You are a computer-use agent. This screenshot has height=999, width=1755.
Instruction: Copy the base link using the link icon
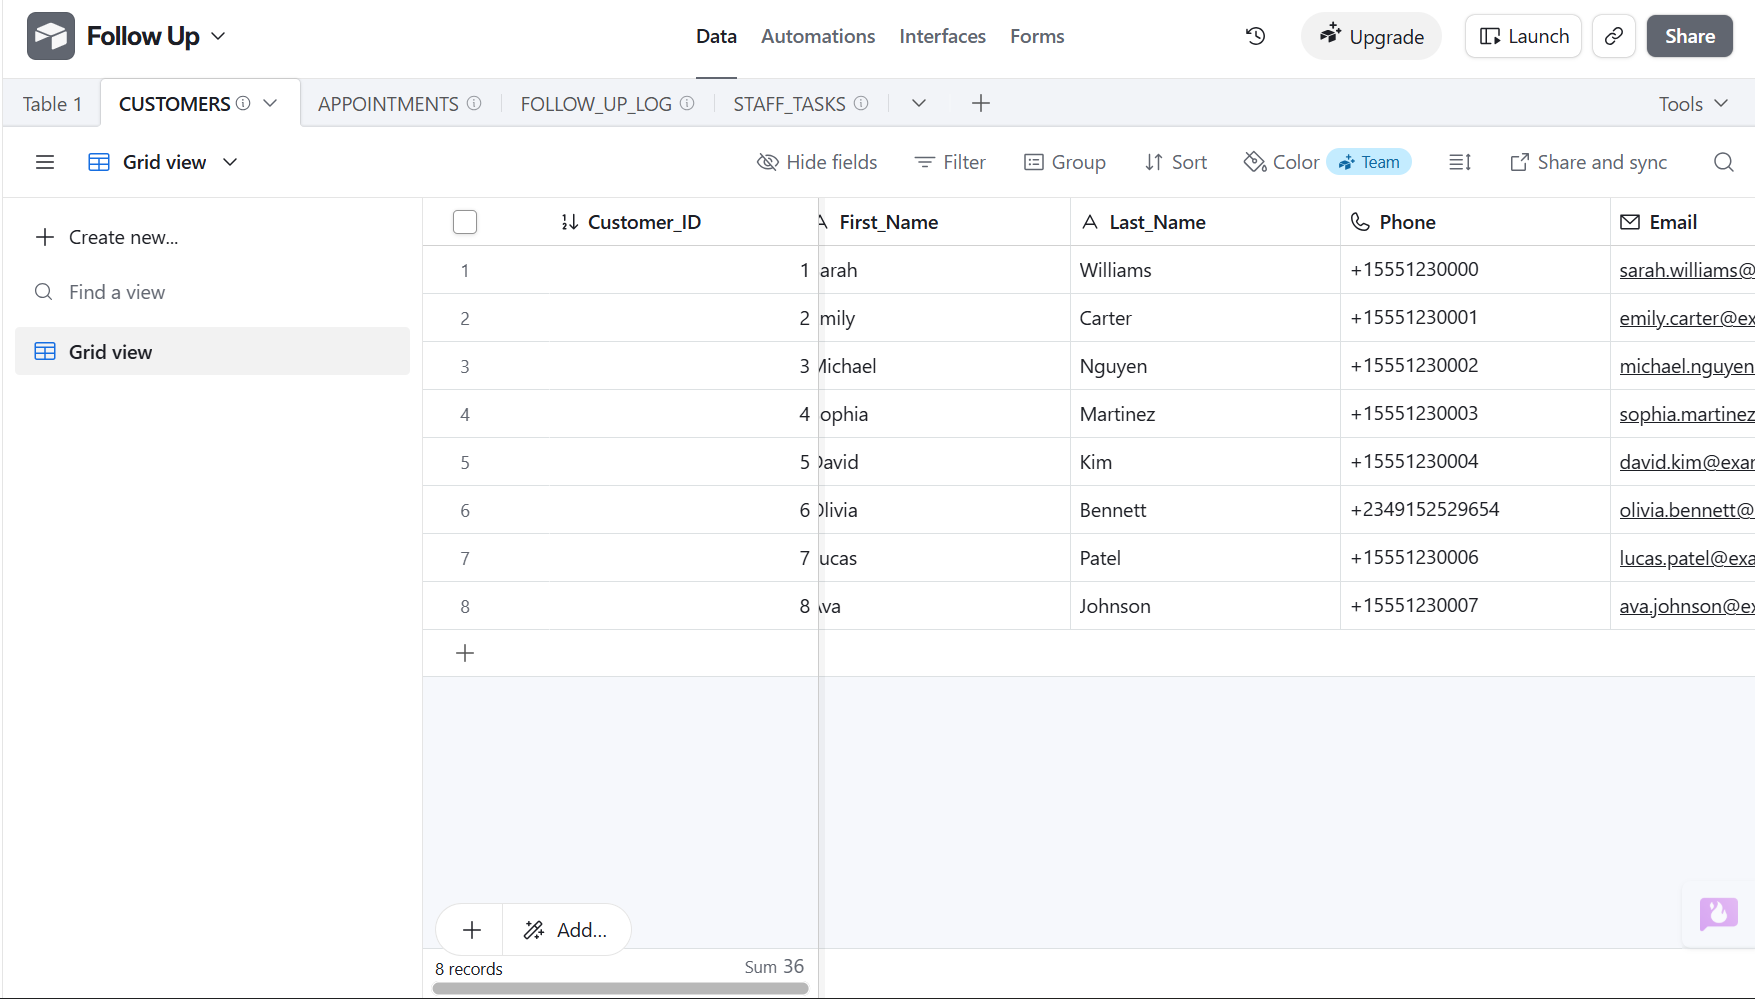pos(1614,36)
